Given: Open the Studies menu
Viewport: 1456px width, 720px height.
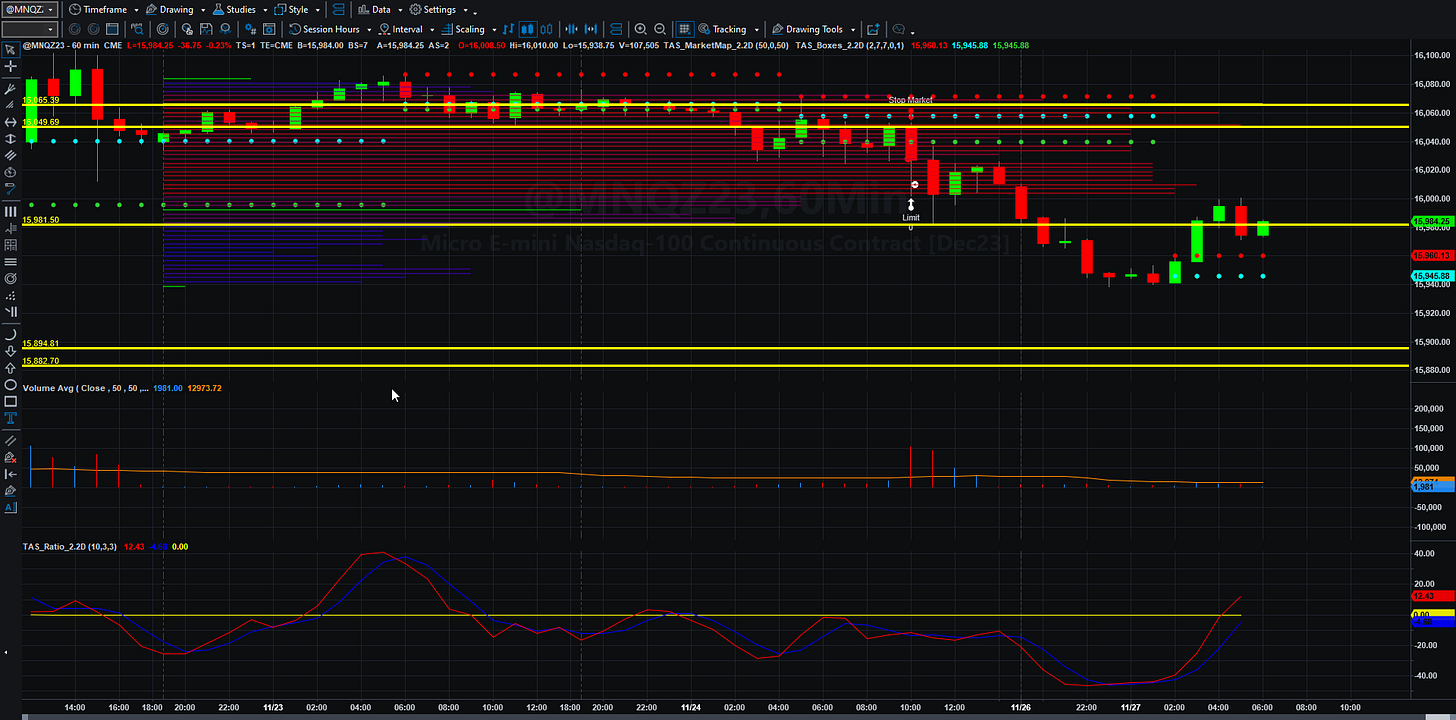Looking at the screenshot, I should point(240,9).
